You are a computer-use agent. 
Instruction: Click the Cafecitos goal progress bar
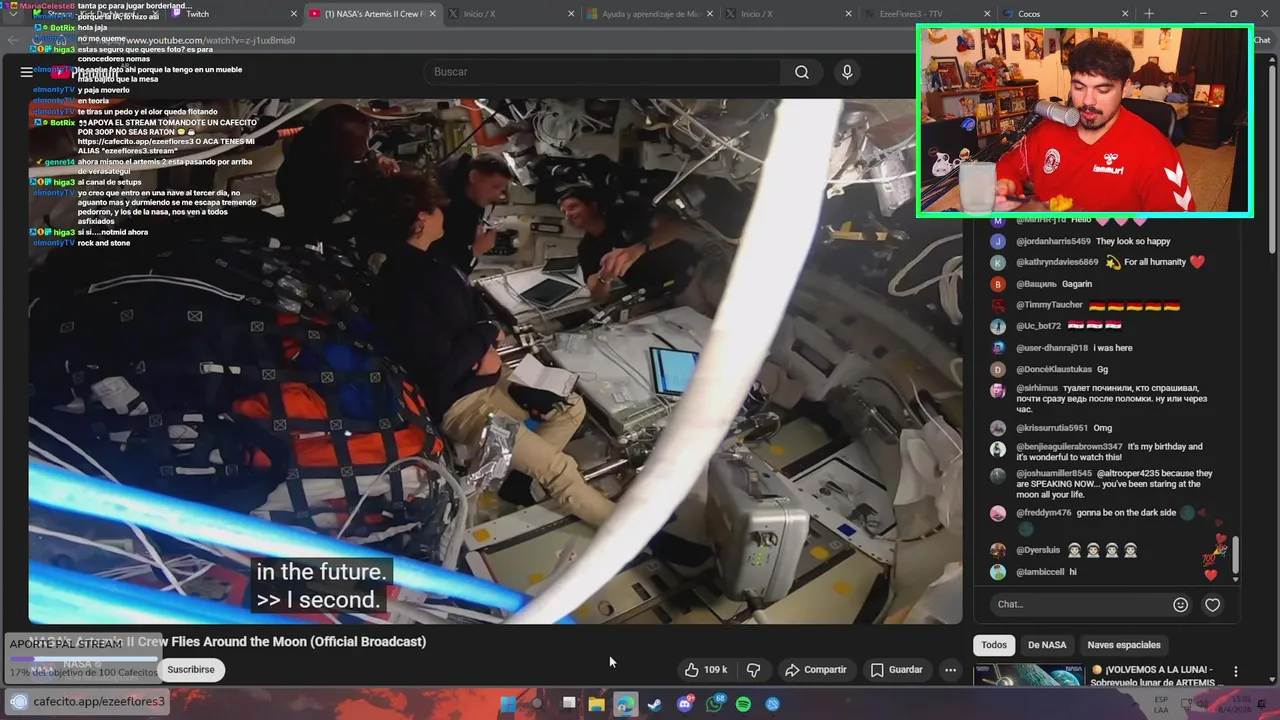[82, 659]
